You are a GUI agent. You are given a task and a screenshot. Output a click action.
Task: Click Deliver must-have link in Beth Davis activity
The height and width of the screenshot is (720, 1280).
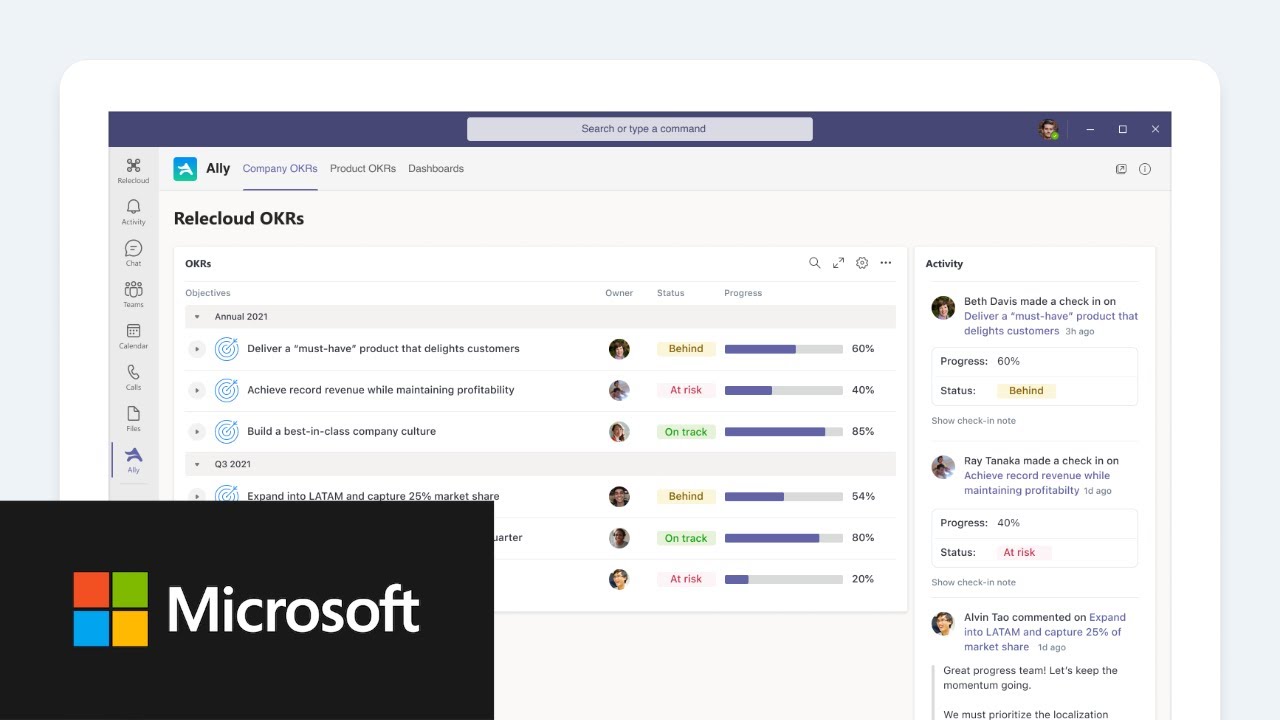click(1050, 323)
